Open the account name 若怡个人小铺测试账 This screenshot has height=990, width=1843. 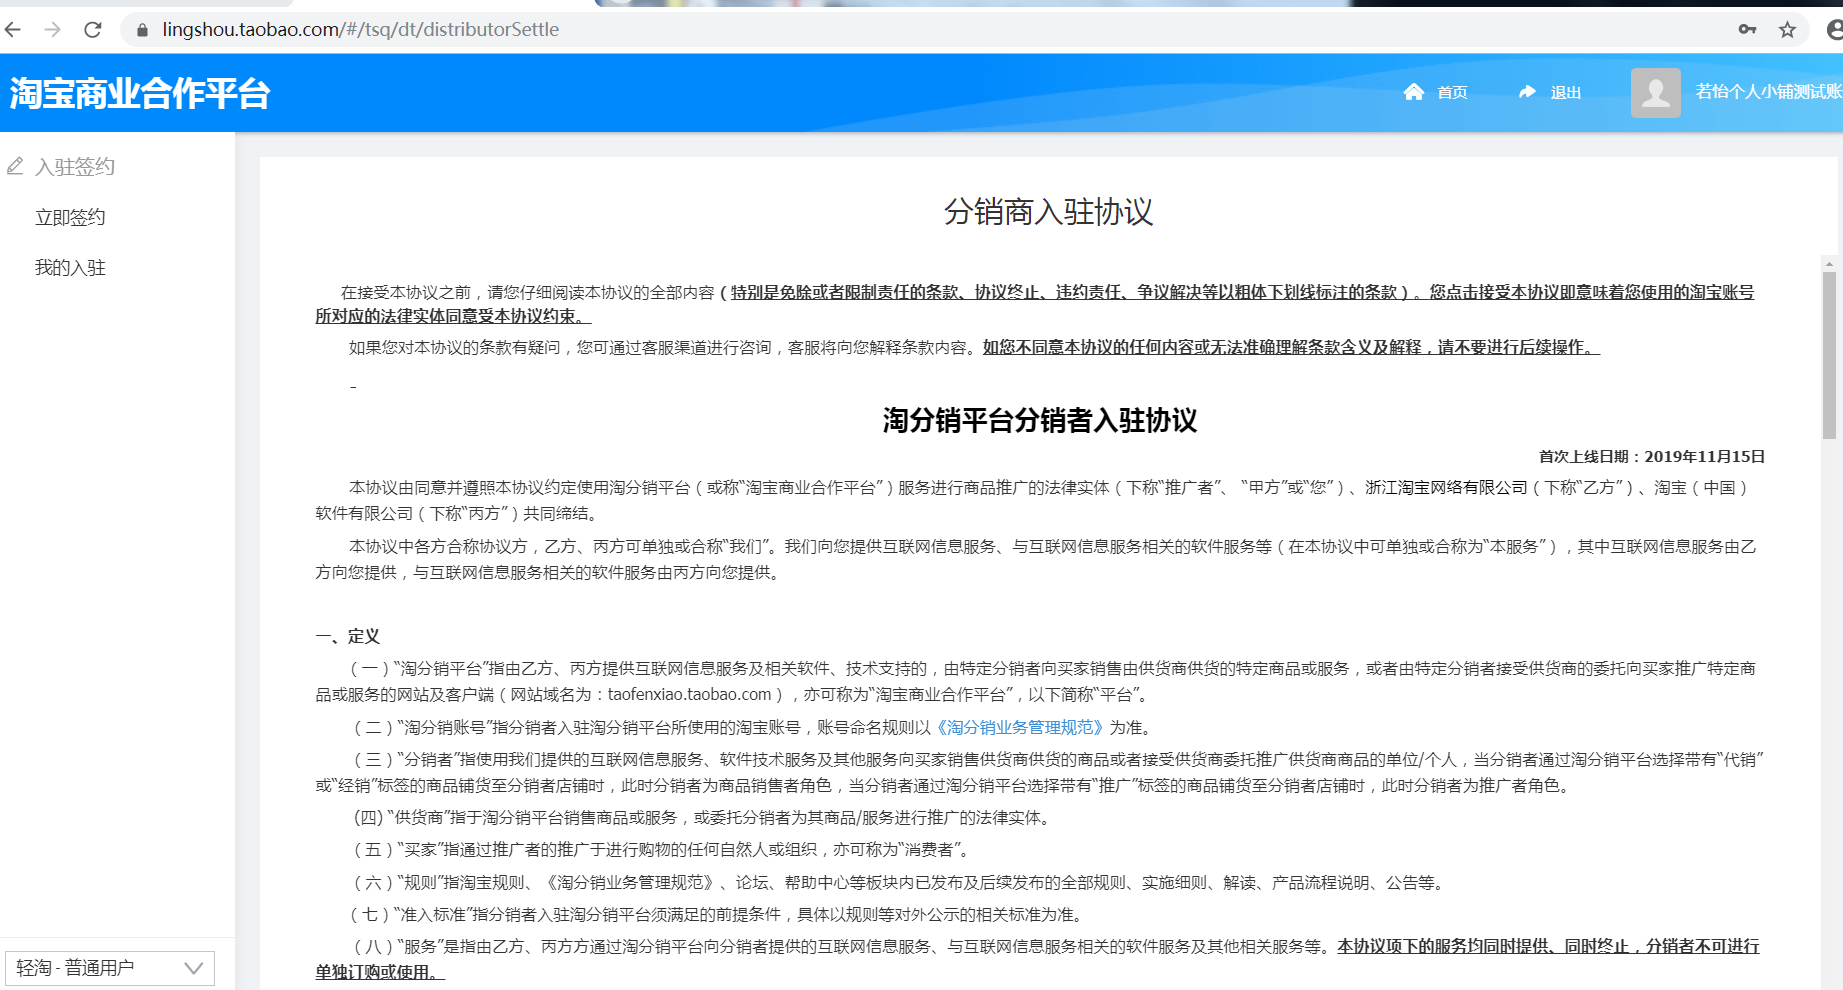1769,92
